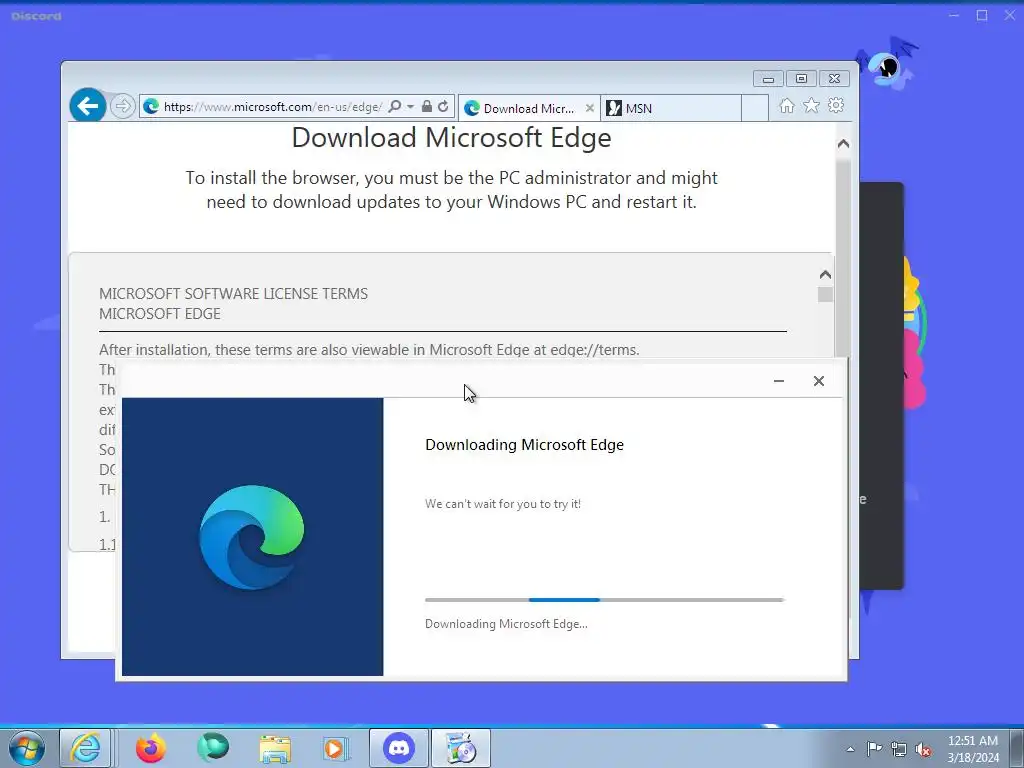Screen dimensions: 1024x768
Task: Open Internet Explorer from the taskbar
Action: coord(86,748)
